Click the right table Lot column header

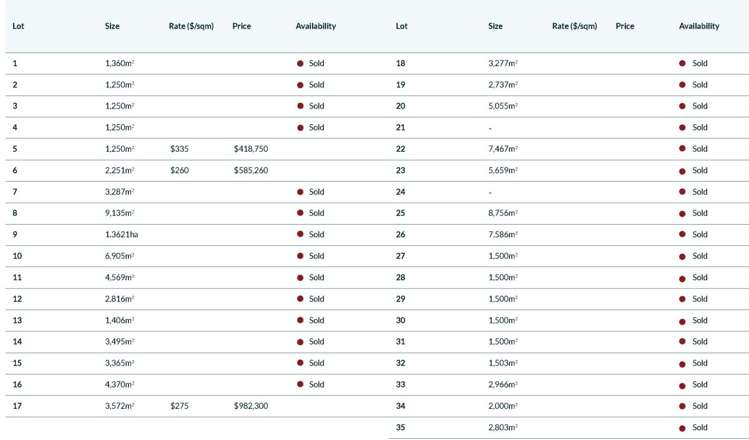402,26
